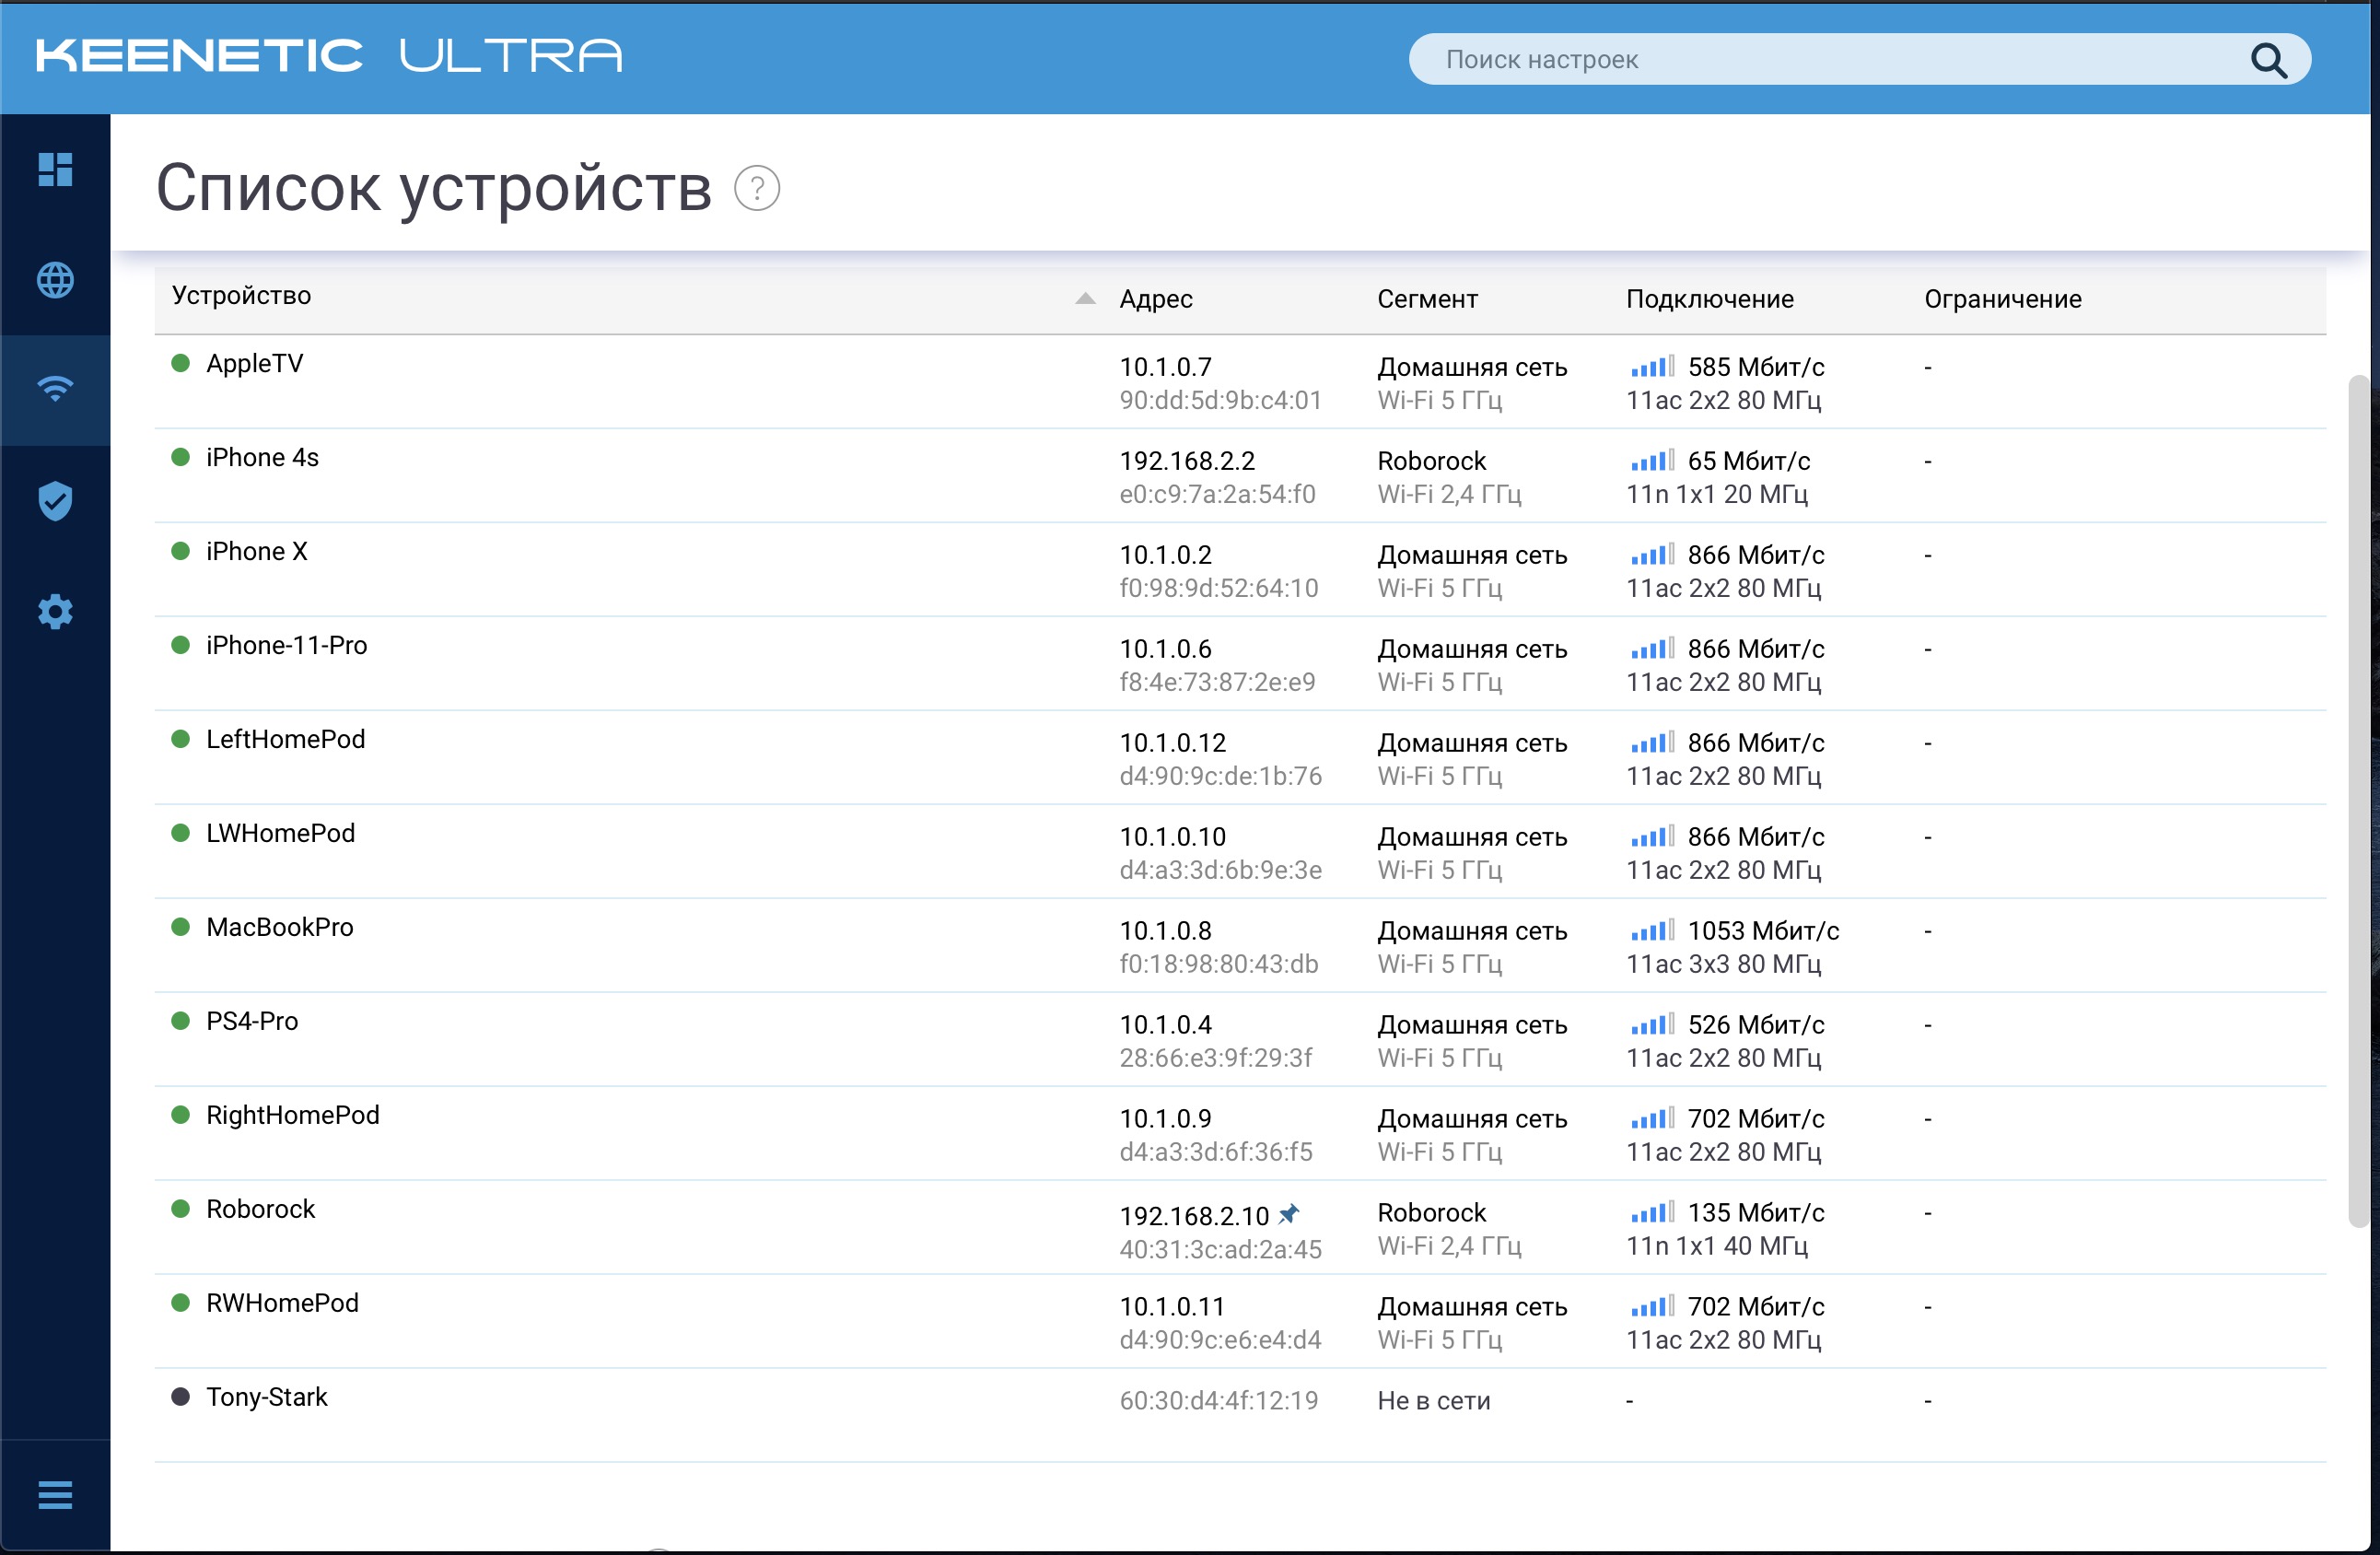Image resolution: width=2380 pixels, height=1555 pixels.
Task: Click the search magnifier icon
Action: (x=2268, y=60)
